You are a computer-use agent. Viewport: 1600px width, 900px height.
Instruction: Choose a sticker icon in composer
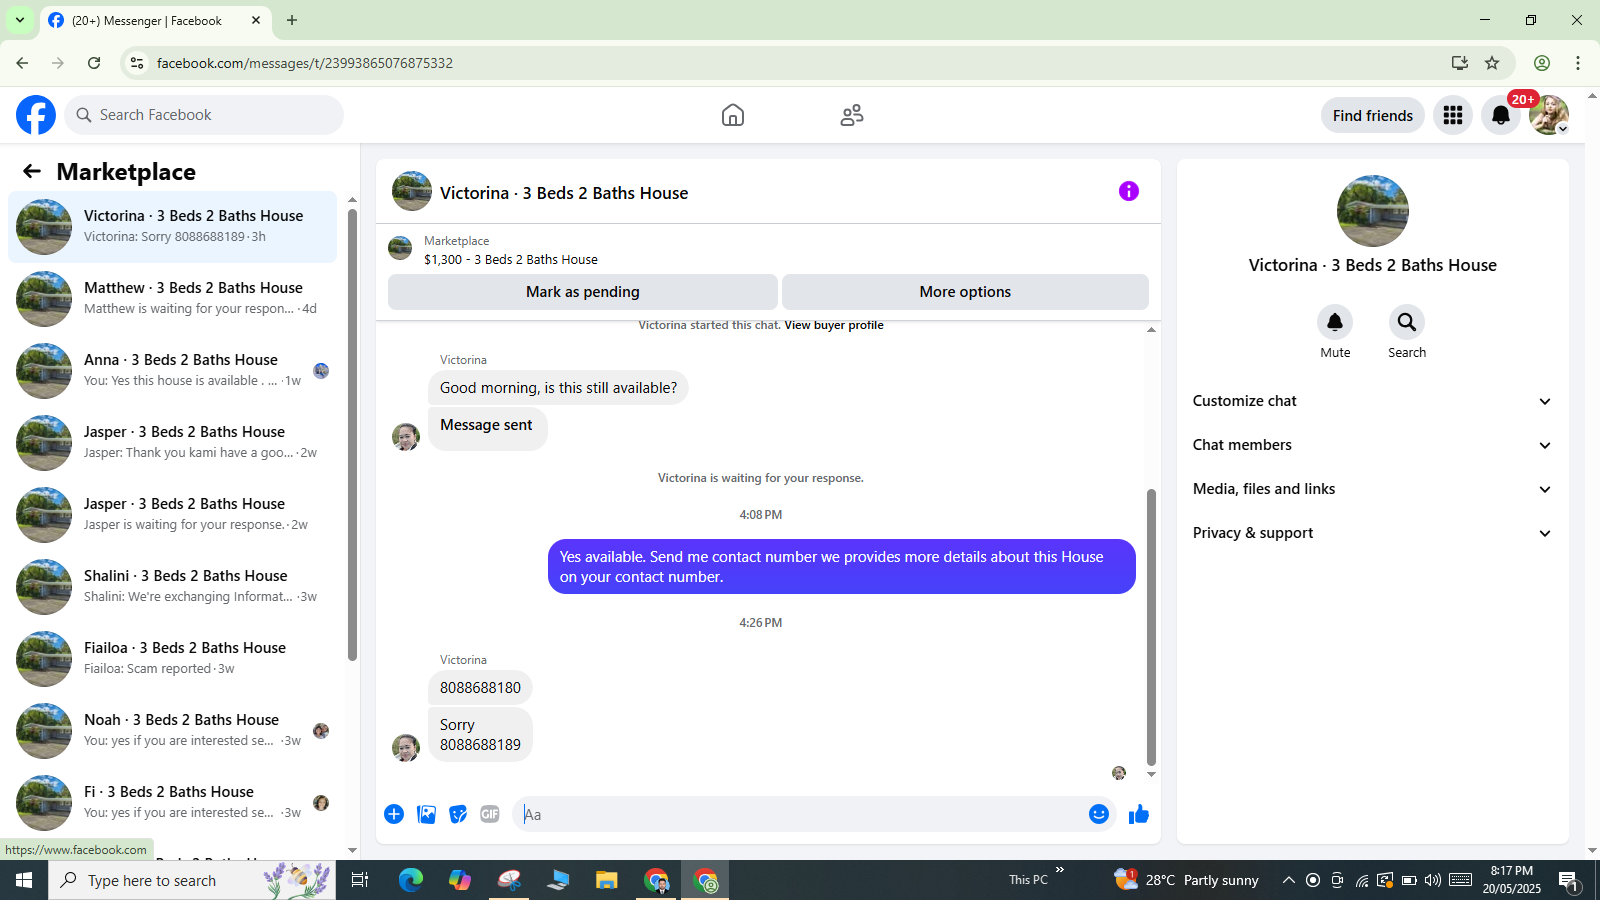[458, 814]
